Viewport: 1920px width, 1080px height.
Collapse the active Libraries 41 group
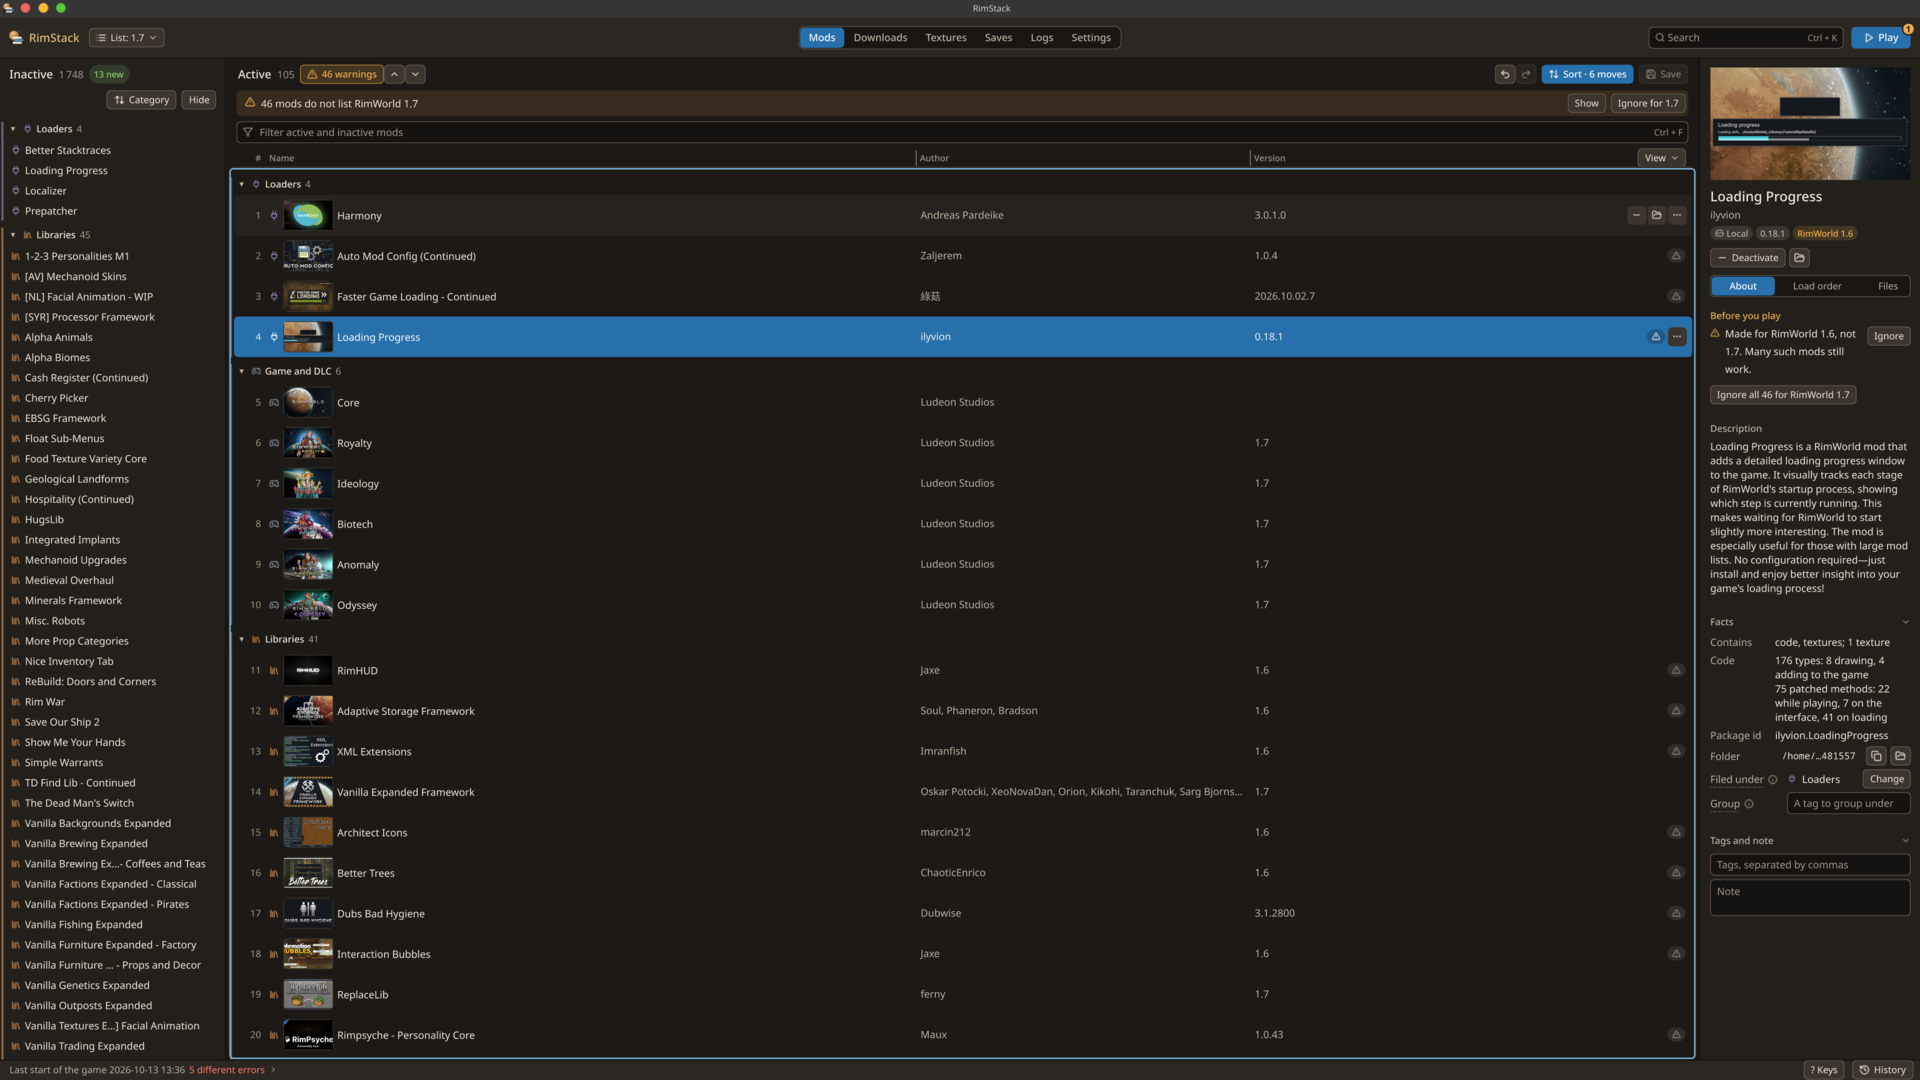pyautogui.click(x=242, y=639)
